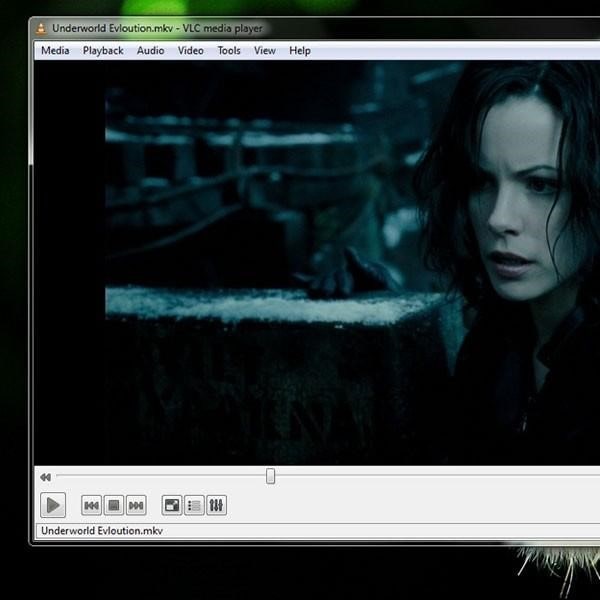Stop playback using the stop icon
The height and width of the screenshot is (600, 600).
pyautogui.click(x=114, y=505)
